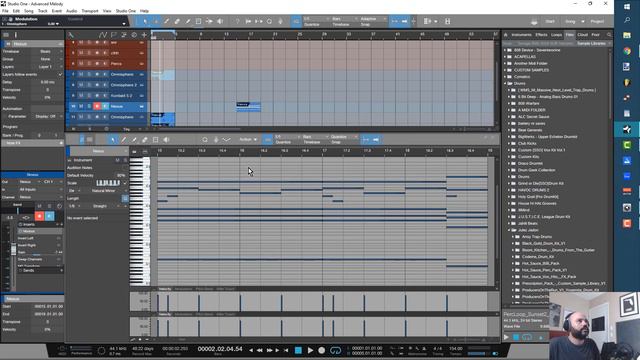The width and height of the screenshot is (640, 360).
Task: Toggle Audition Notes checkbox in editor
Action: (x=125, y=168)
